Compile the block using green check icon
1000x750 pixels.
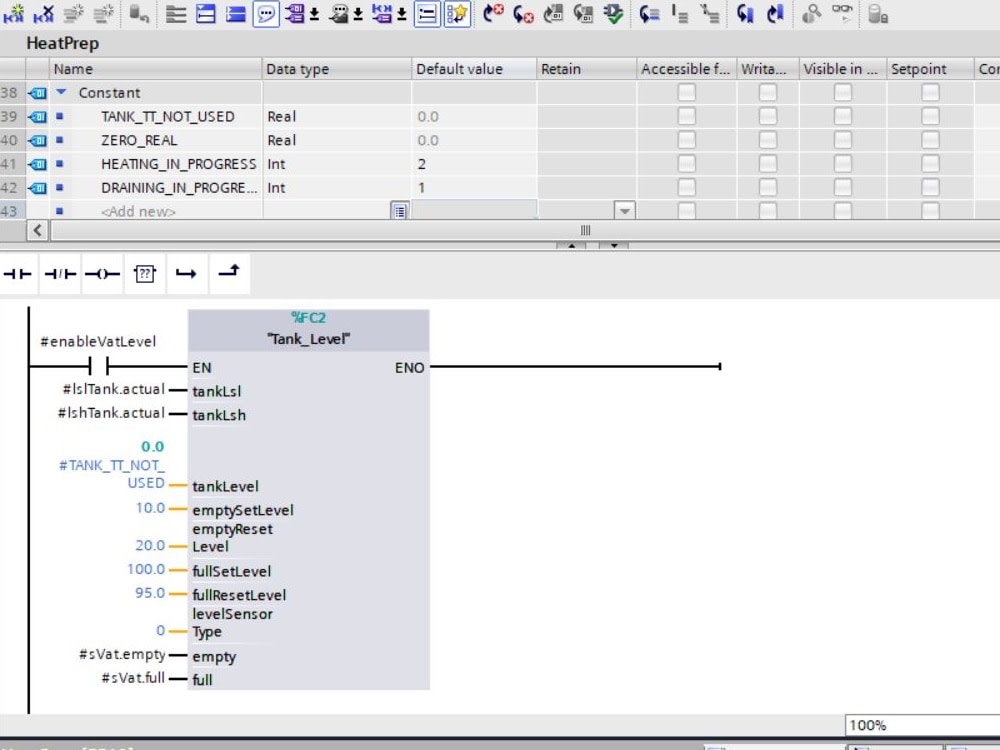click(613, 14)
